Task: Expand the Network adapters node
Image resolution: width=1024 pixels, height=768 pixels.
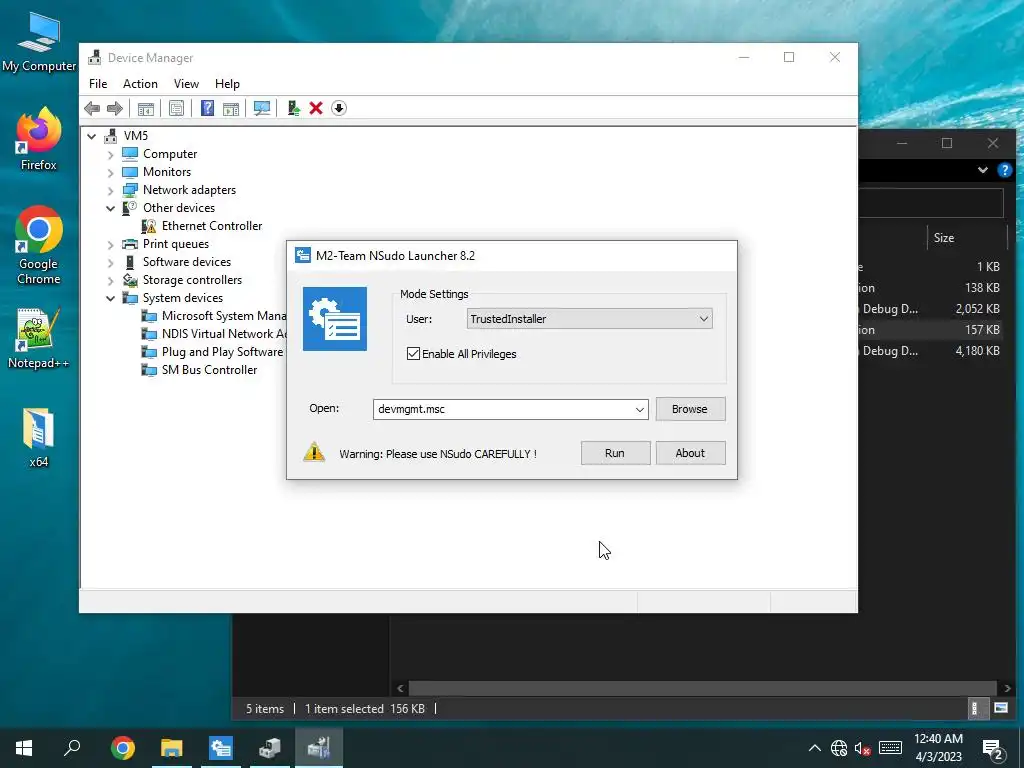Action: (110, 191)
